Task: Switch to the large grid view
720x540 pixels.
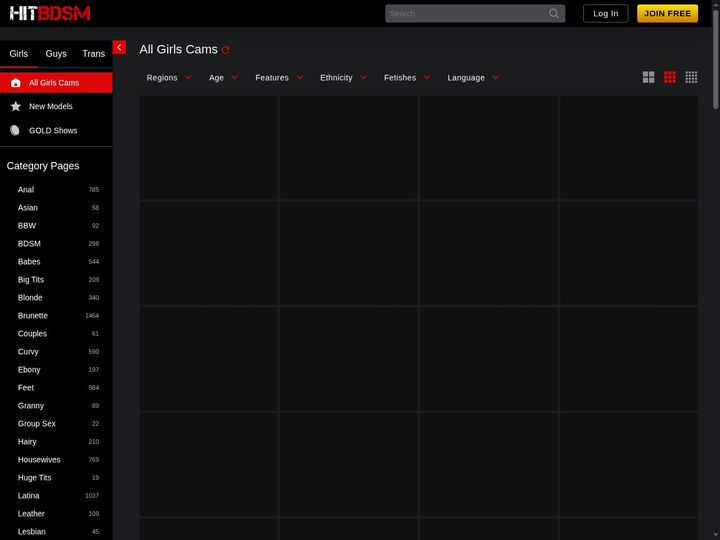Action: (648, 77)
